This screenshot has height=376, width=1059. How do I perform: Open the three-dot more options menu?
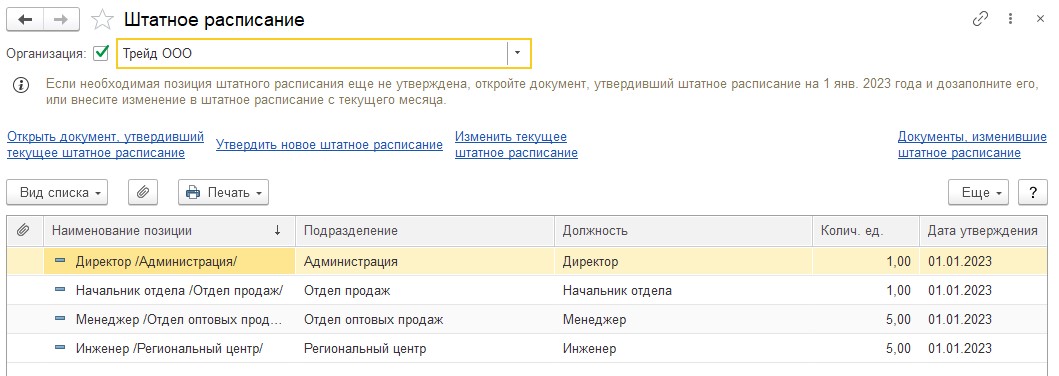coord(1010,19)
